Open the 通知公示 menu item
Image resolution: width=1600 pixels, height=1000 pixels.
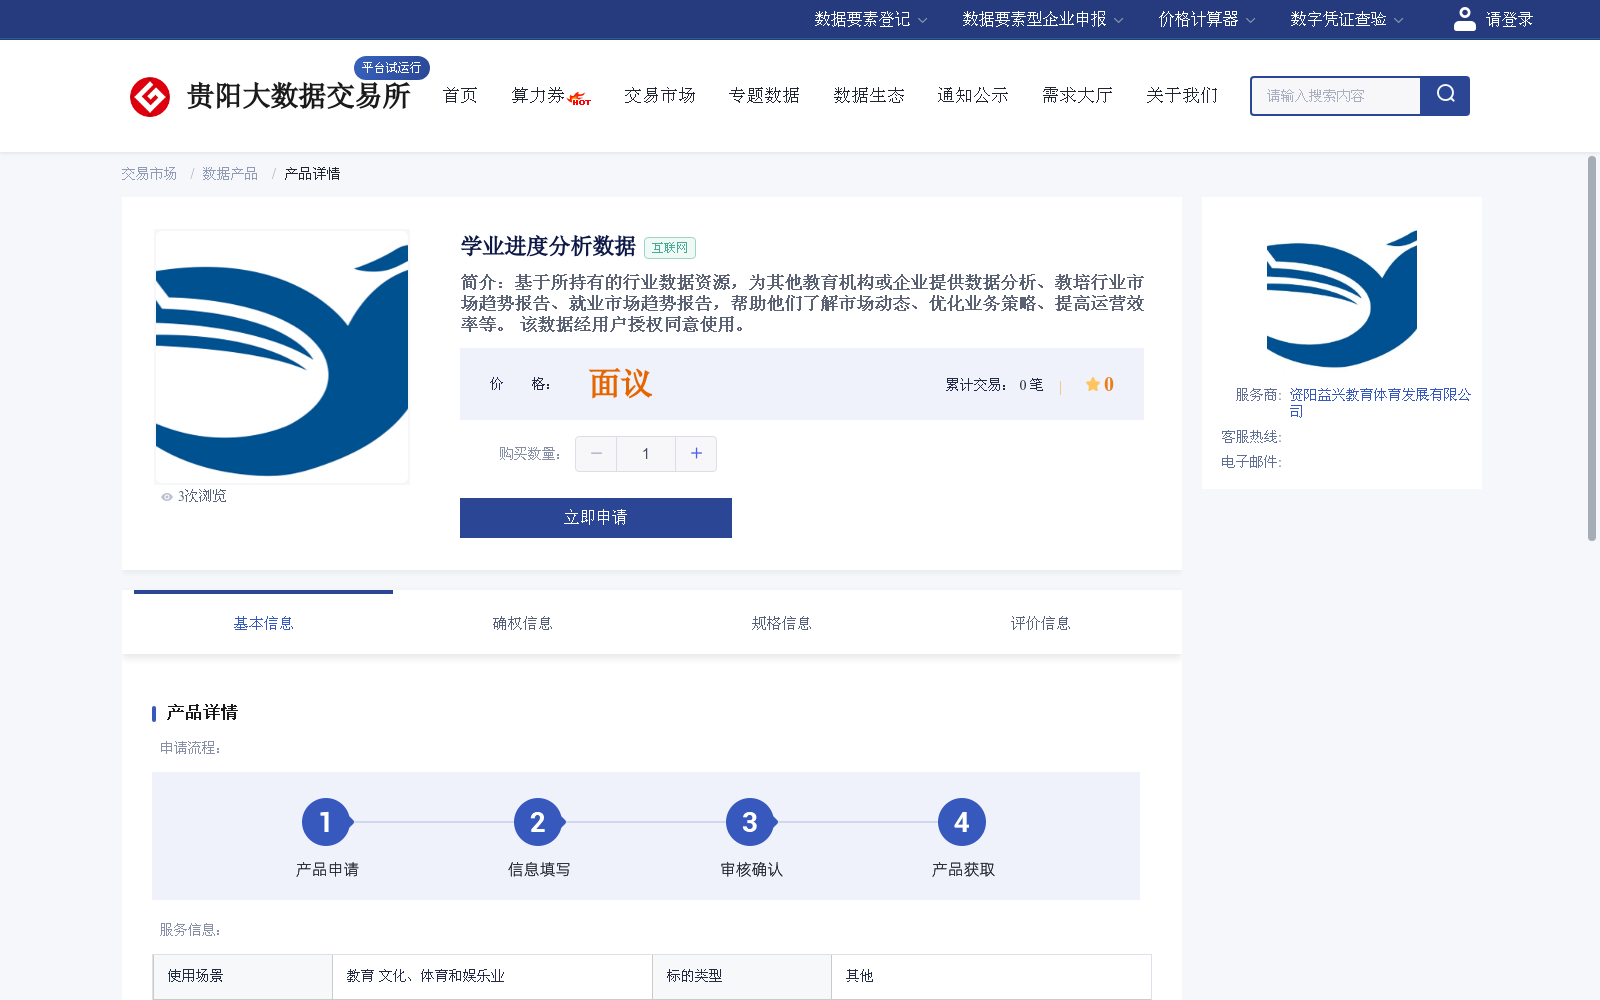[973, 95]
